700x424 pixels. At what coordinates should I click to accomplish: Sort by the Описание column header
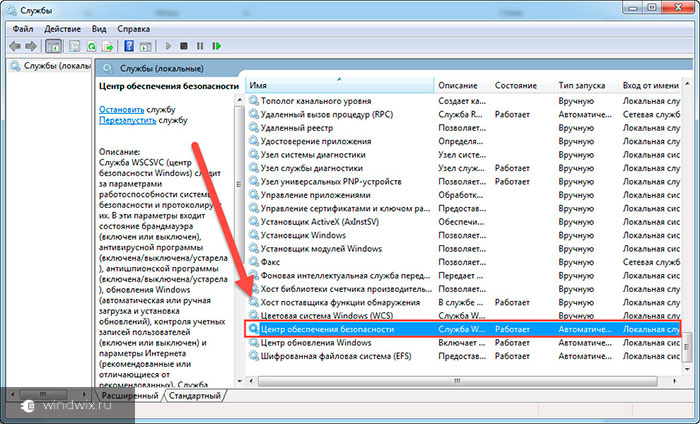(462, 85)
